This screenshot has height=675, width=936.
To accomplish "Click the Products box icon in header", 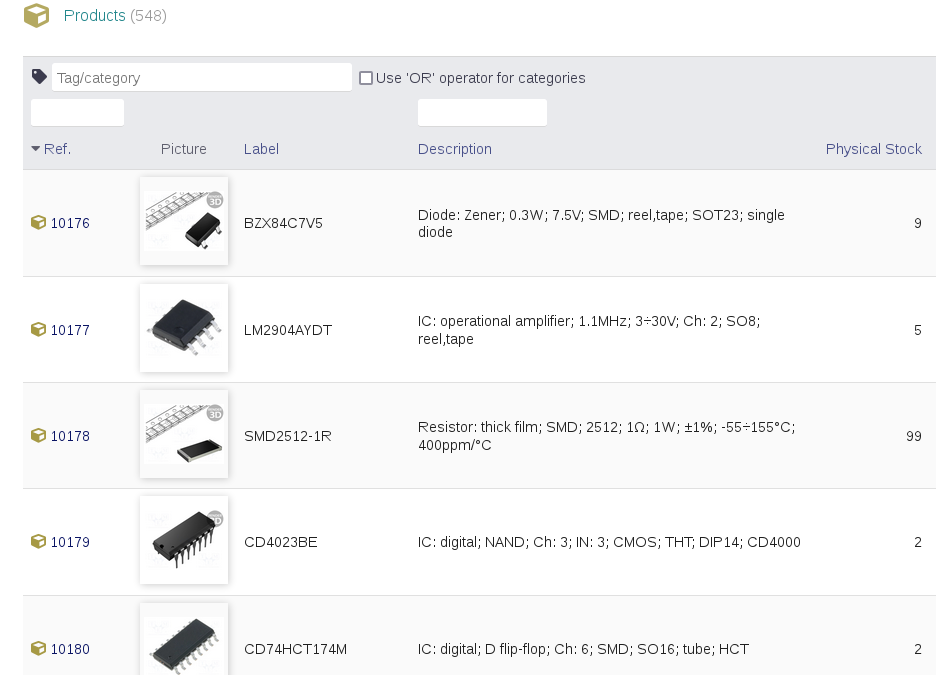I will coord(36,16).
